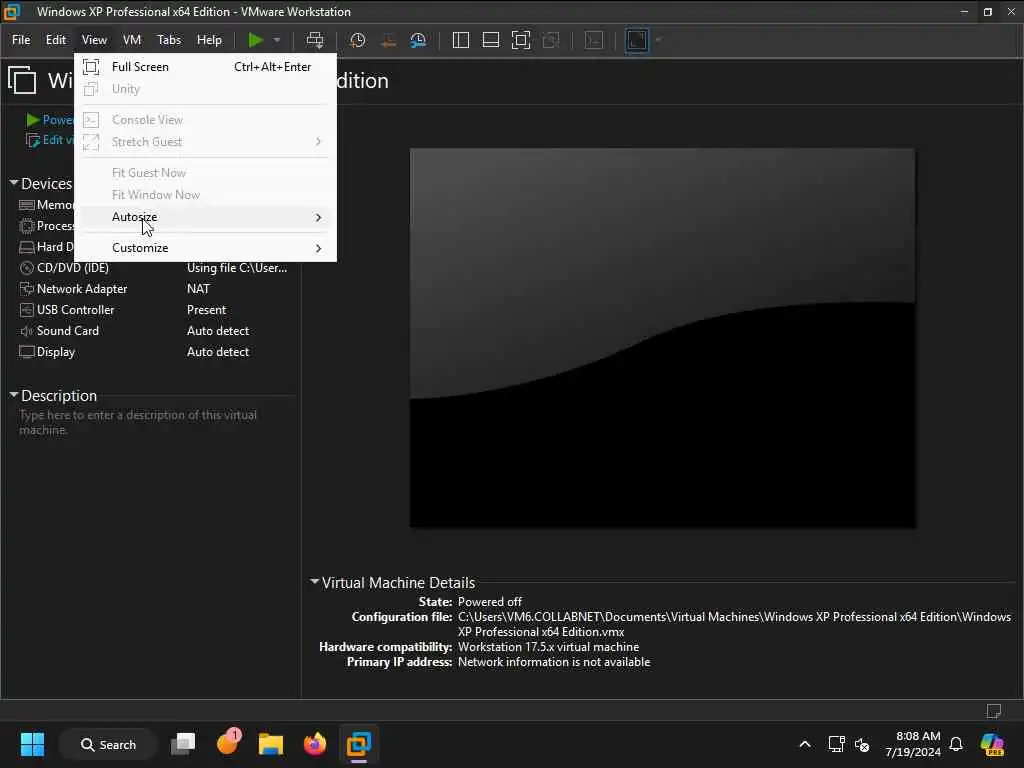This screenshot has height=768, width=1024.
Task: Click the stretch guest toolbar icon
Action: (x=637, y=40)
